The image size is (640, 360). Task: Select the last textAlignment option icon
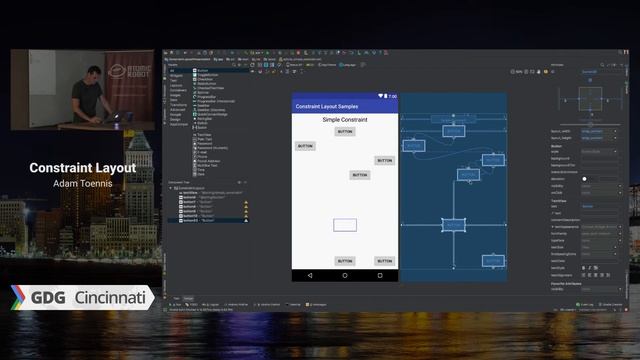(x=608, y=275)
